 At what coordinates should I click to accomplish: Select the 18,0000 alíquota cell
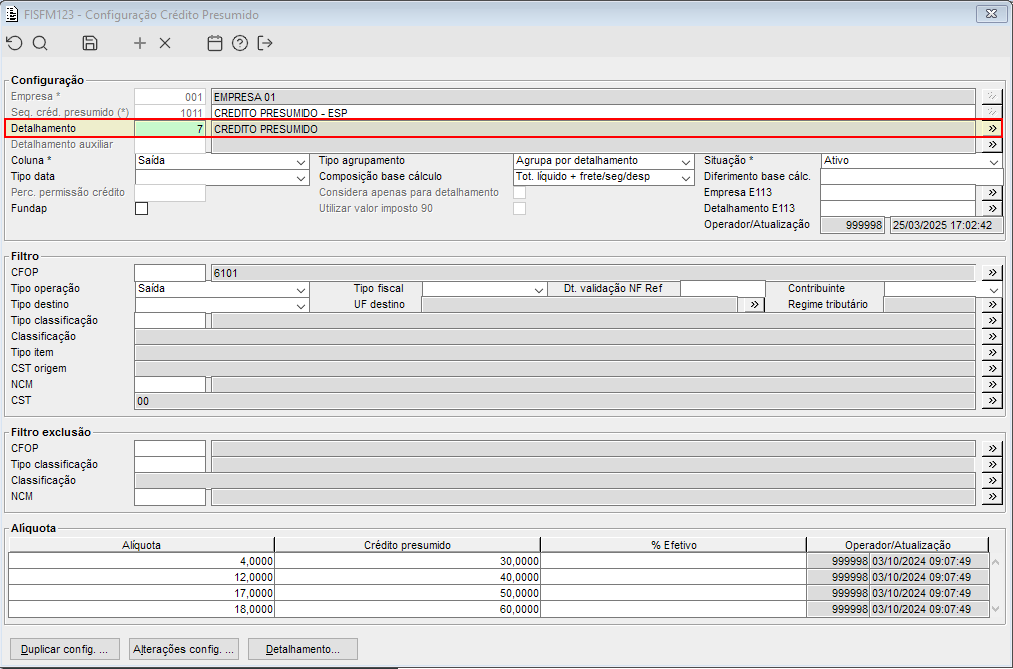click(x=141, y=609)
